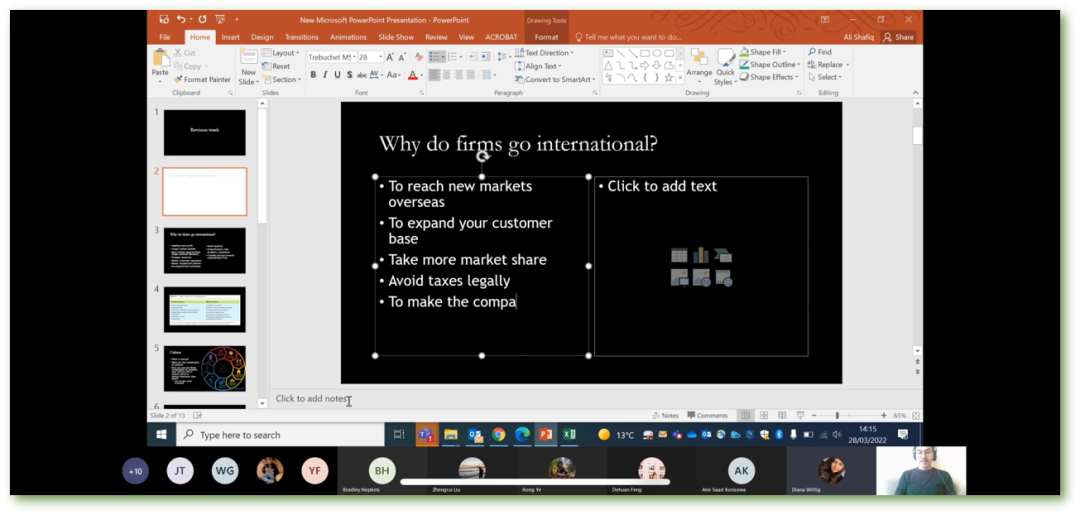Screen dimensions: 1080x515
Task: Open Shape Effects menu
Action: [769, 77]
